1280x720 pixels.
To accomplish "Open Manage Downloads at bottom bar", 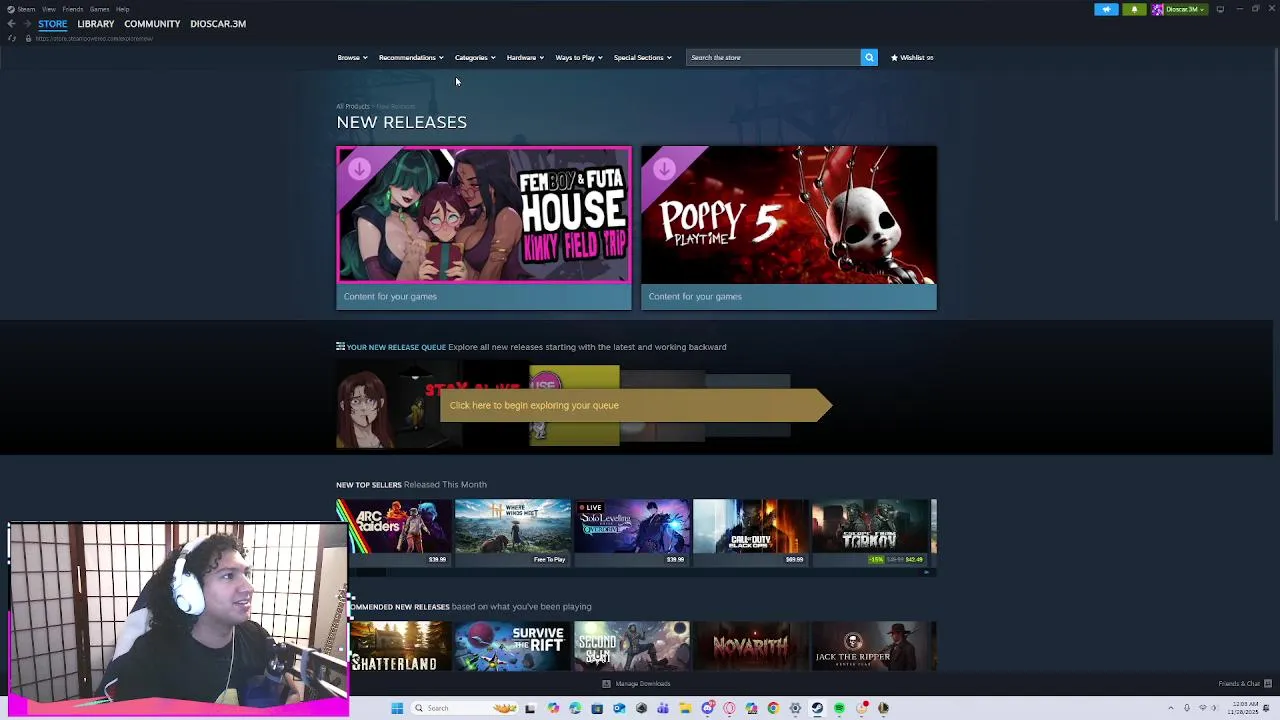I will [636, 684].
